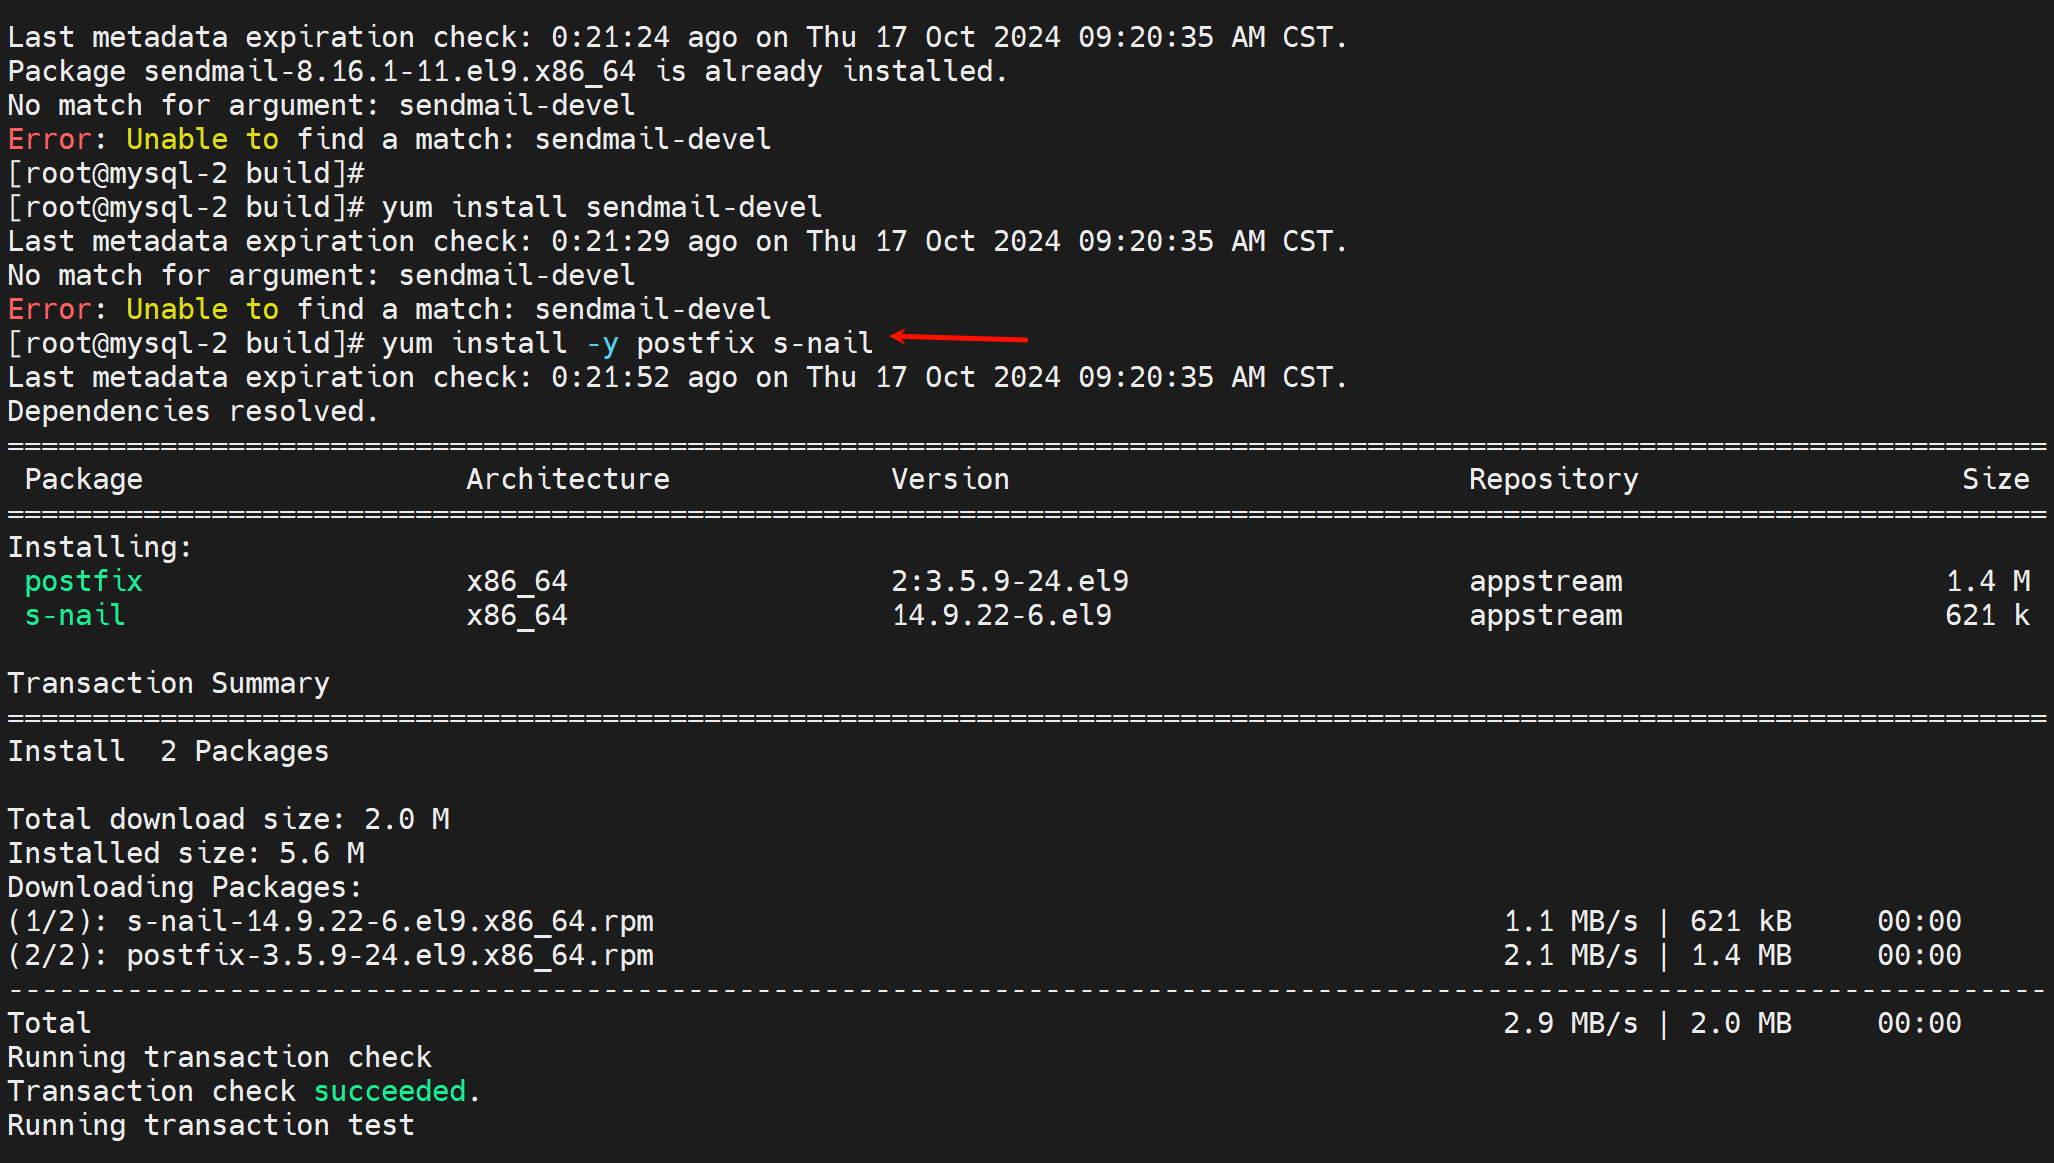The width and height of the screenshot is (2054, 1163).
Task: Click the Transaction Summary heading
Action: coord(168,683)
